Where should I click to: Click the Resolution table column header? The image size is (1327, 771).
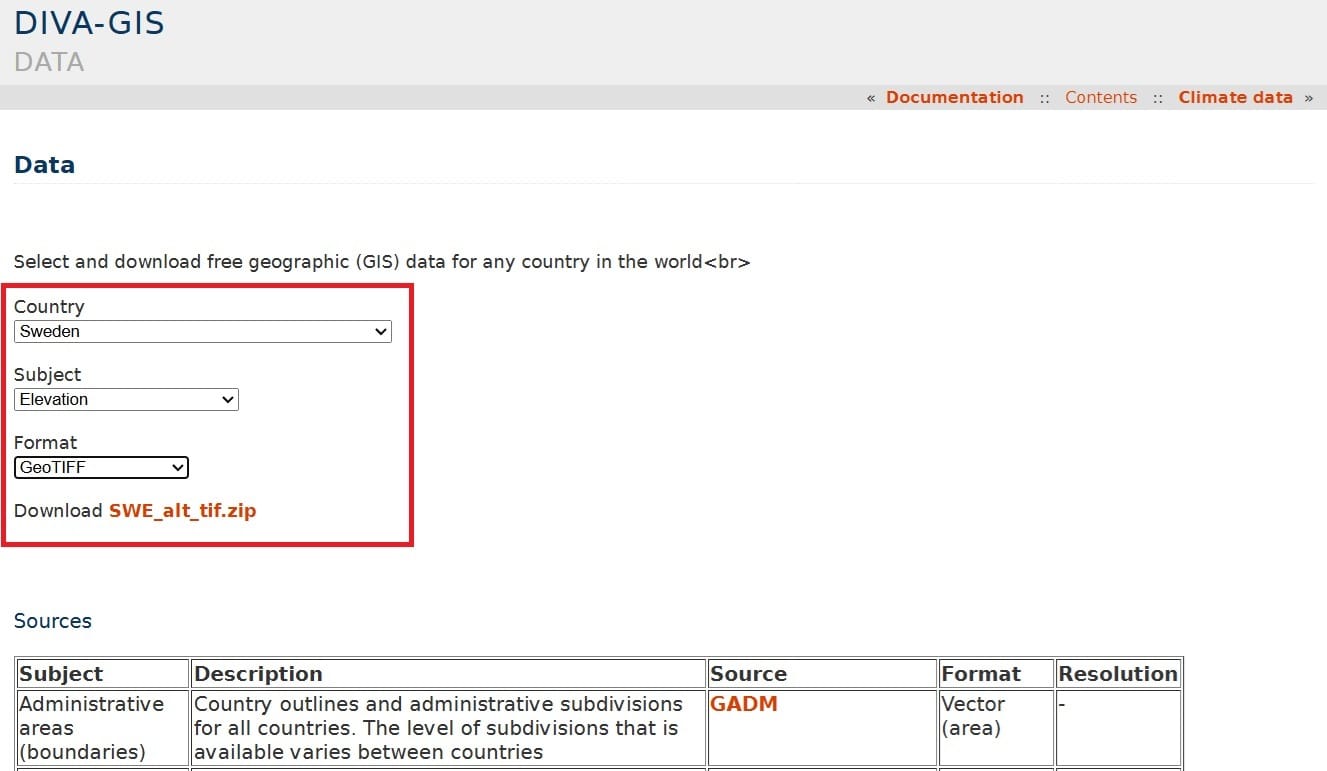coord(1118,673)
